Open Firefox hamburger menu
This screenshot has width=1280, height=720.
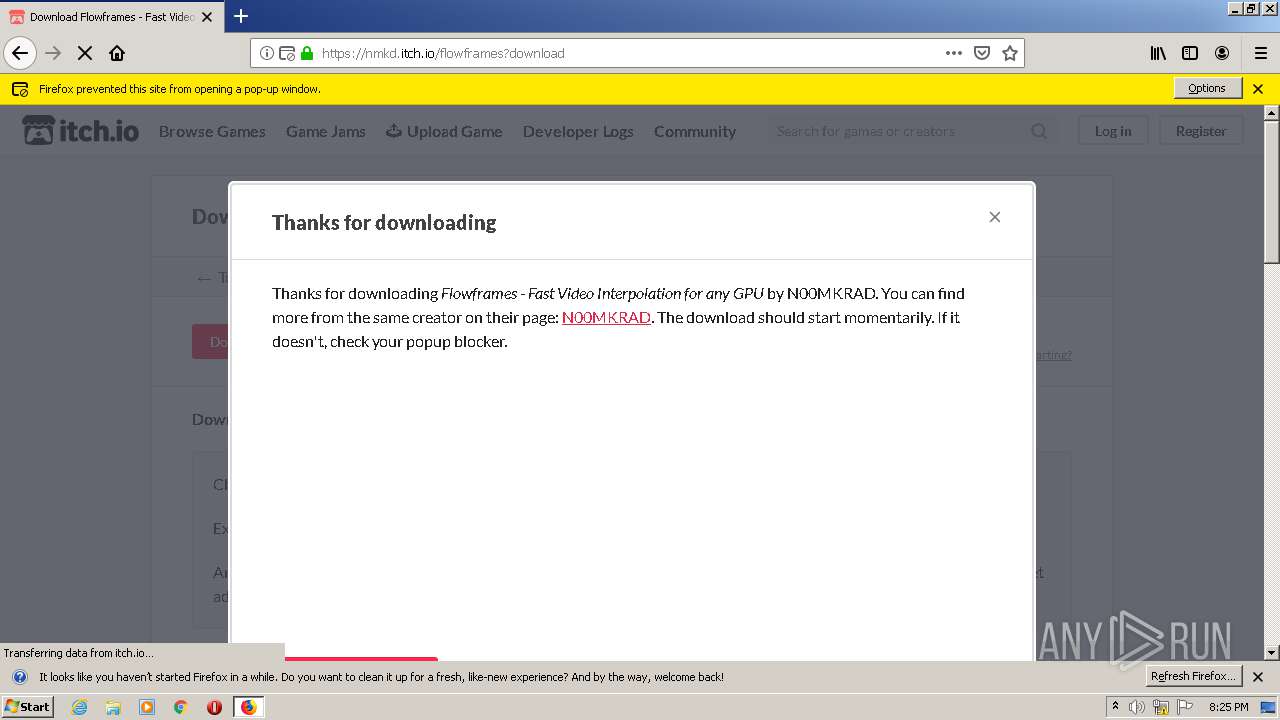(1261, 53)
